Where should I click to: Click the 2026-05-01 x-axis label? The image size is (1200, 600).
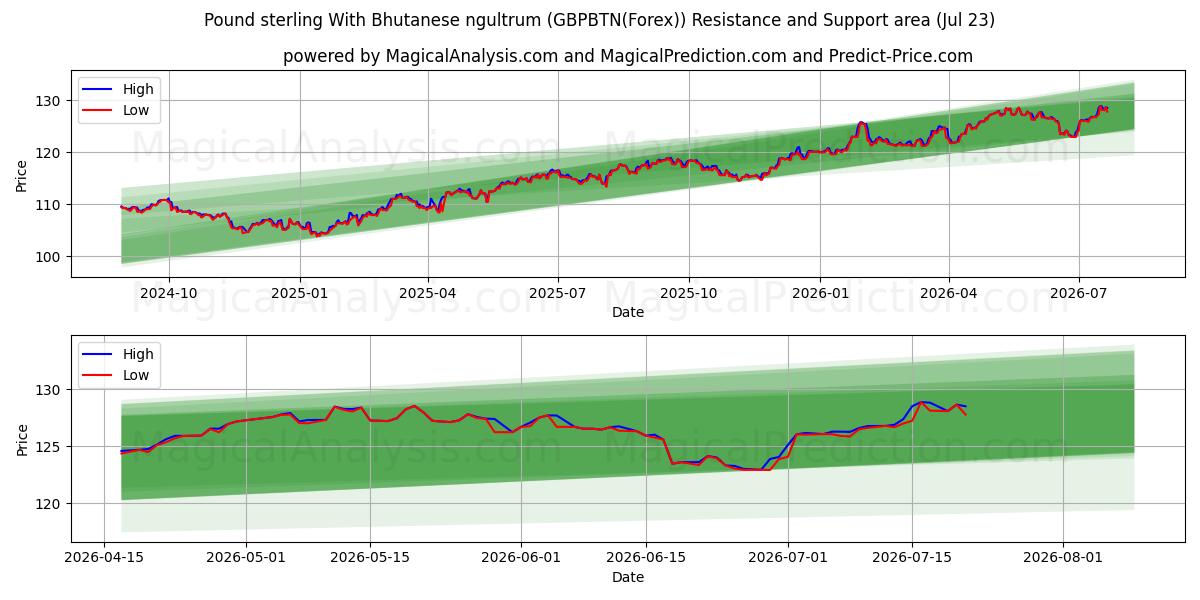247,559
